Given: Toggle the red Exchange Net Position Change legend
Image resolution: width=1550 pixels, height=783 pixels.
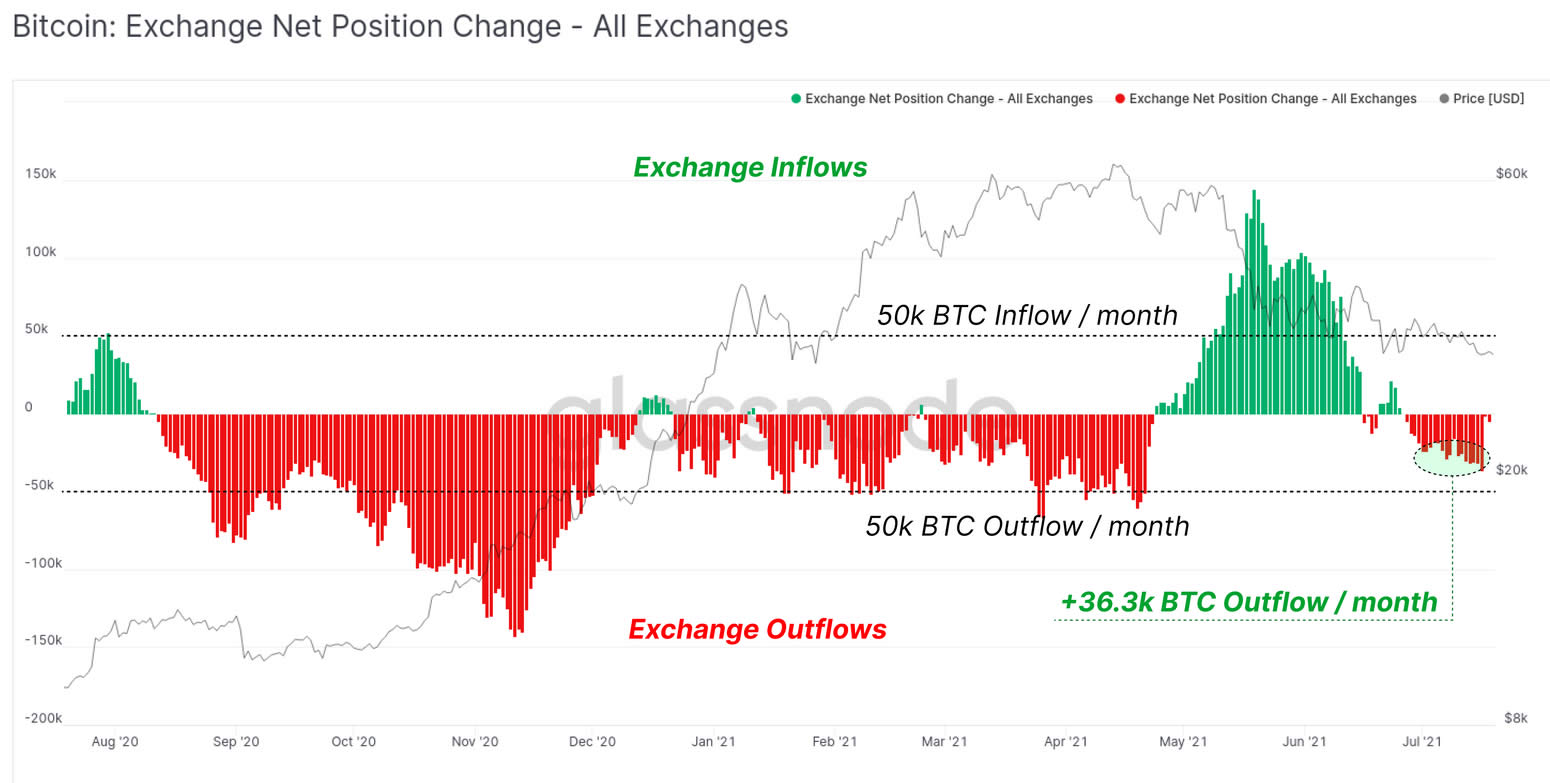Looking at the screenshot, I should click(x=1265, y=99).
